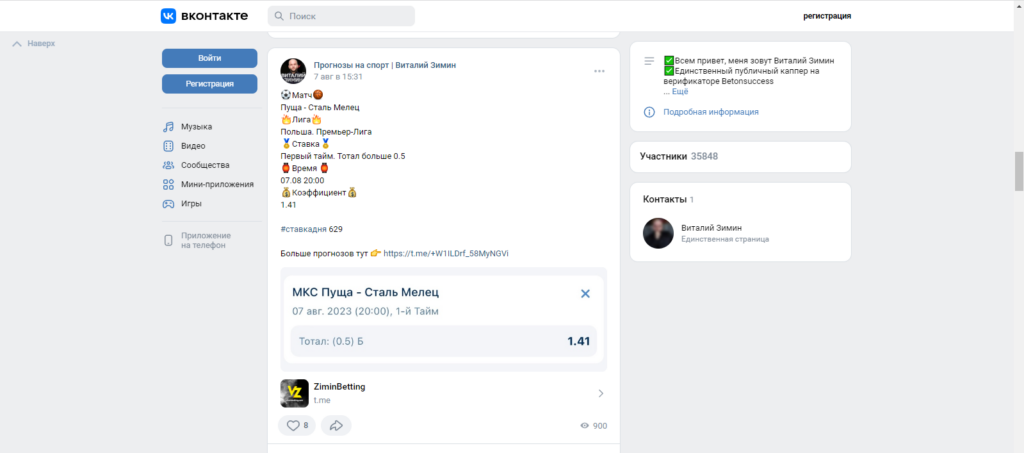Go to Сообщества in sidebar
This screenshot has width=1024, height=453.
pyautogui.click(x=204, y=165)
